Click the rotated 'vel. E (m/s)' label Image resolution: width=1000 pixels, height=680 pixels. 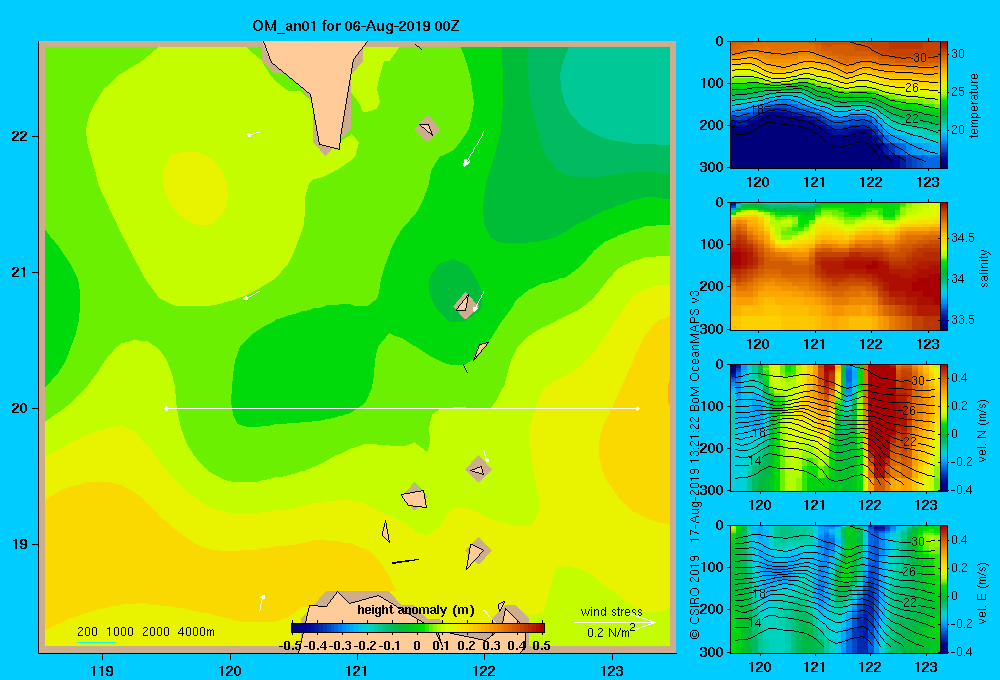pos(983,593)
